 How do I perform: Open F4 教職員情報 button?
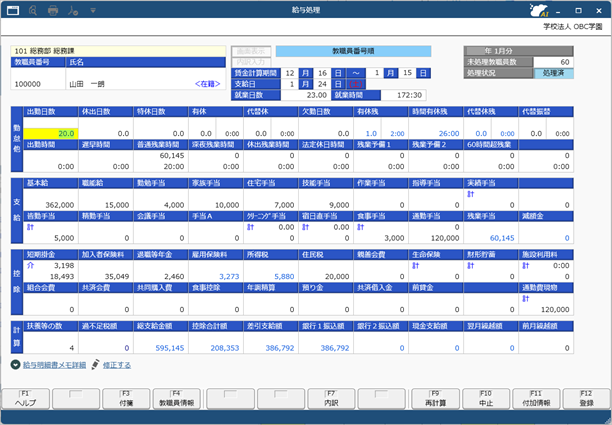coord(176,398)
